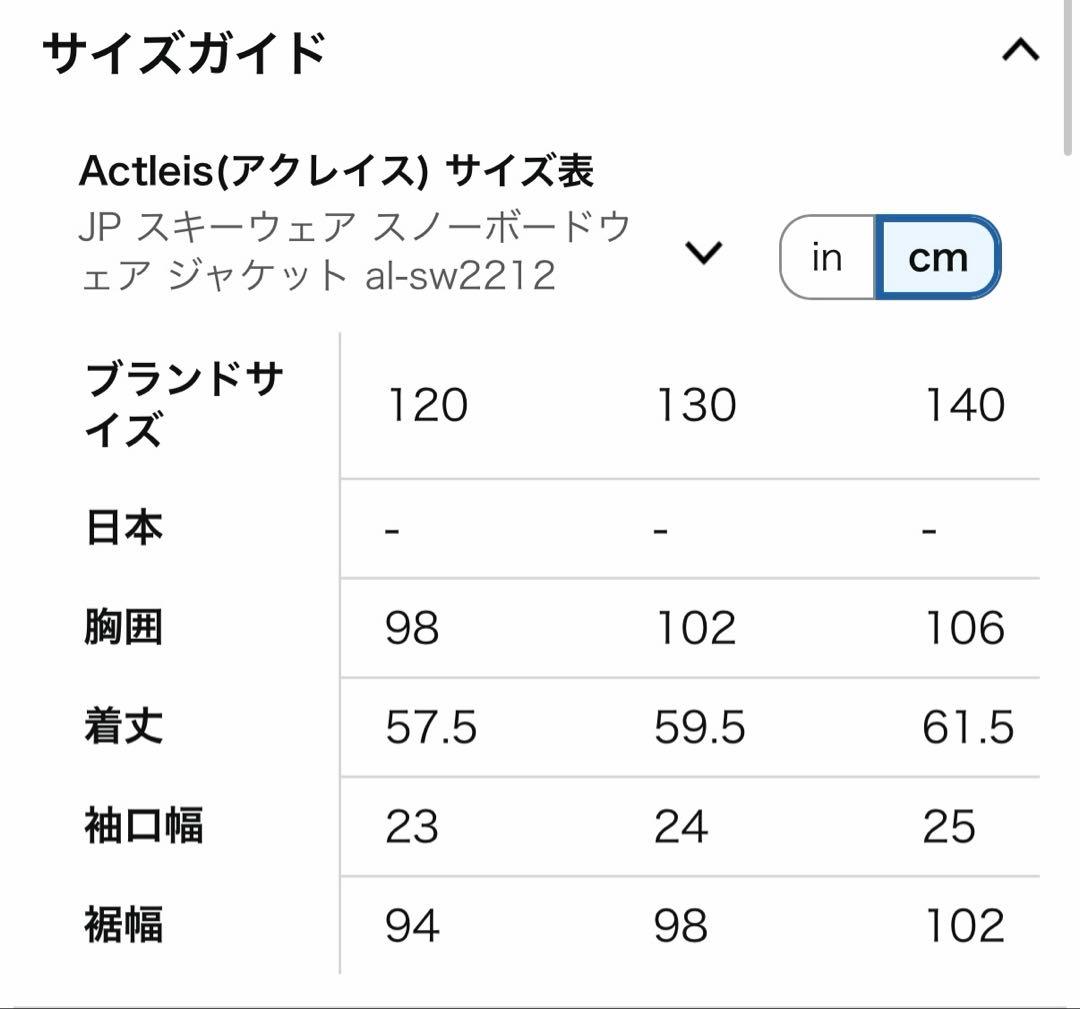Click the ブランドサイズ row label
Screen dimensions: 1080x1009
pos(184,404)
